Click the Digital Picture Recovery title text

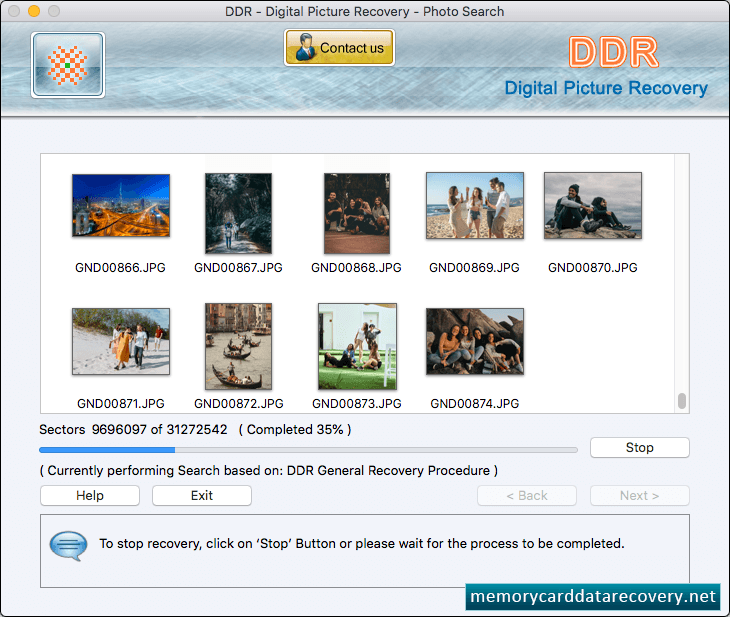tap(606, 88)
